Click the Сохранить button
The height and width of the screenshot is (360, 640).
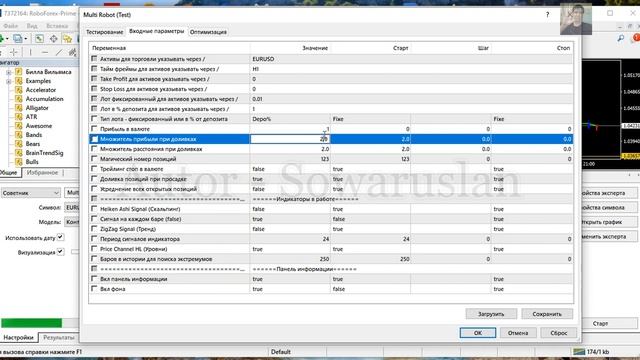click(547, 314)
